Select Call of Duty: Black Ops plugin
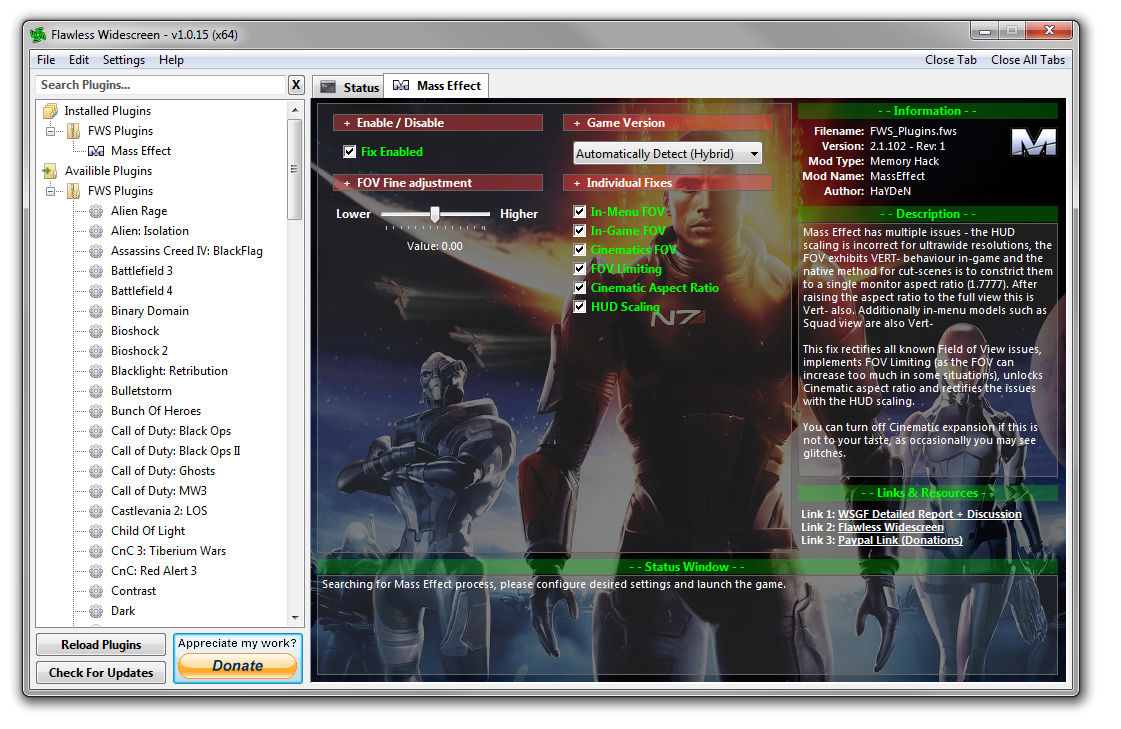The width and height of the screenshot is (1121, 729). 171,431
